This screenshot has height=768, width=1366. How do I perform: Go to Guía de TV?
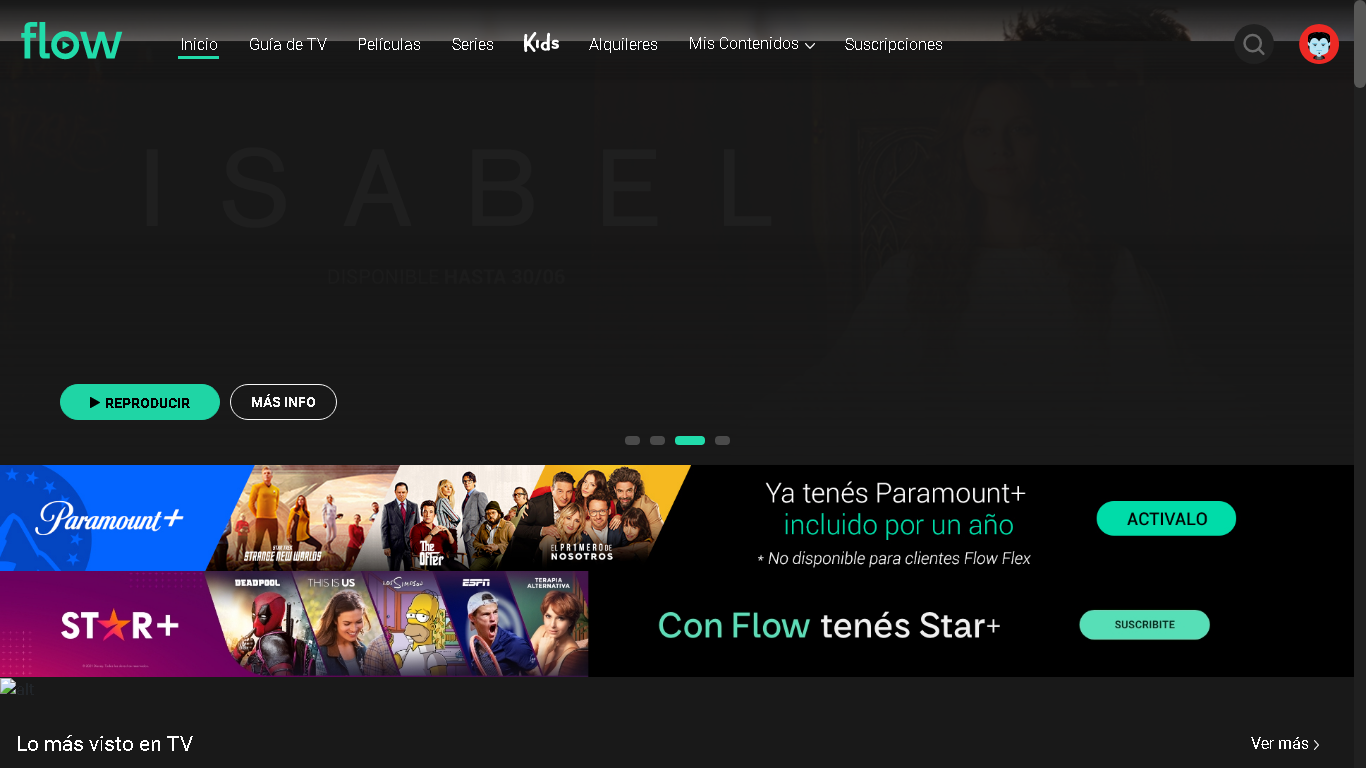pos(288,44)
